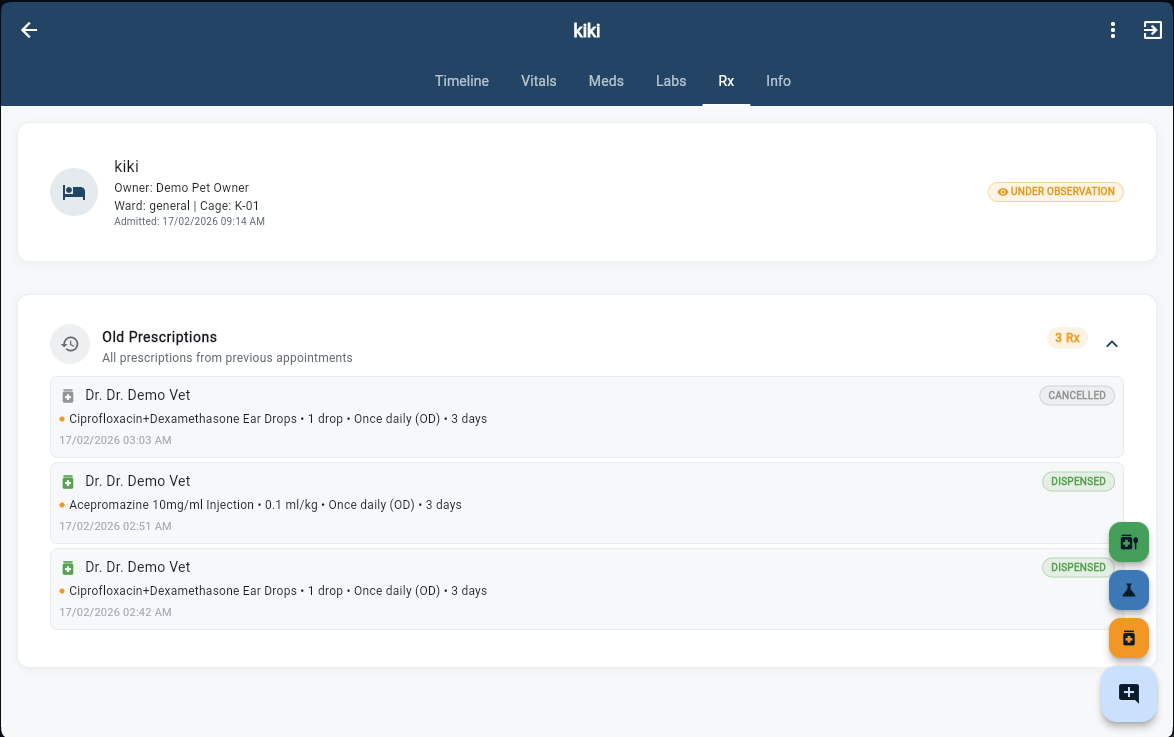Click the DISPENSED badge on the Acepromazine prescription
The height and width of the screenshot is (737, 1174).
pos(1078,481)
